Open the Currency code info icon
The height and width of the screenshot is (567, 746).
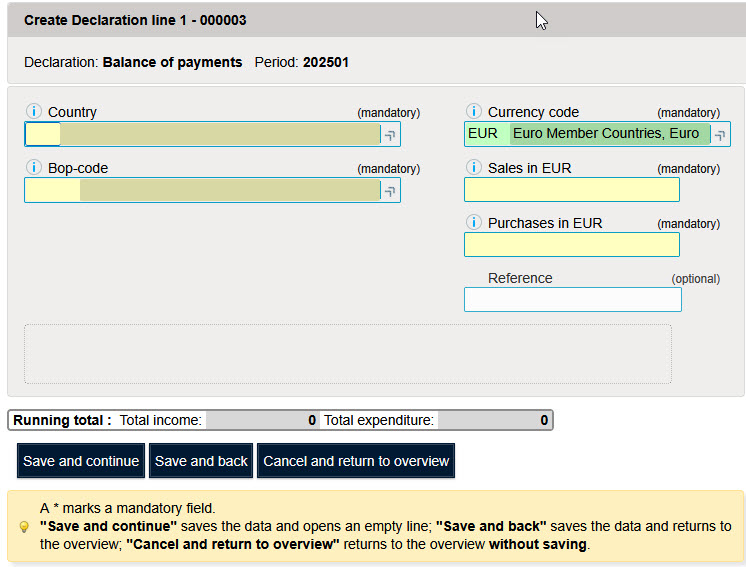[x=473, y=112]
